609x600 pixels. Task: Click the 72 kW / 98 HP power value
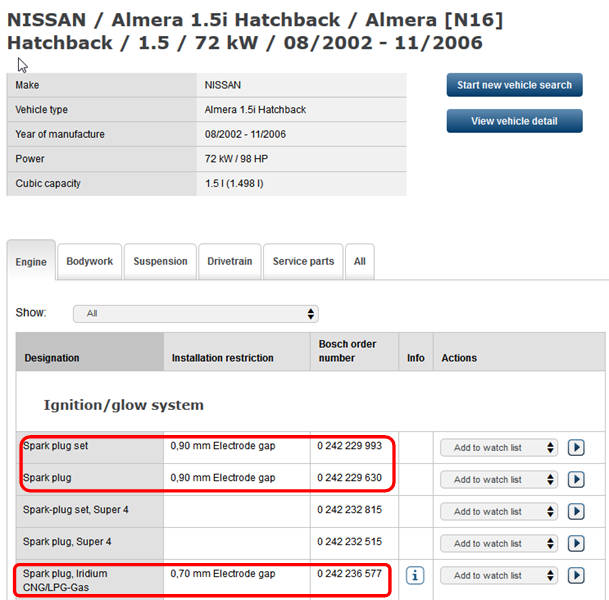236,158
